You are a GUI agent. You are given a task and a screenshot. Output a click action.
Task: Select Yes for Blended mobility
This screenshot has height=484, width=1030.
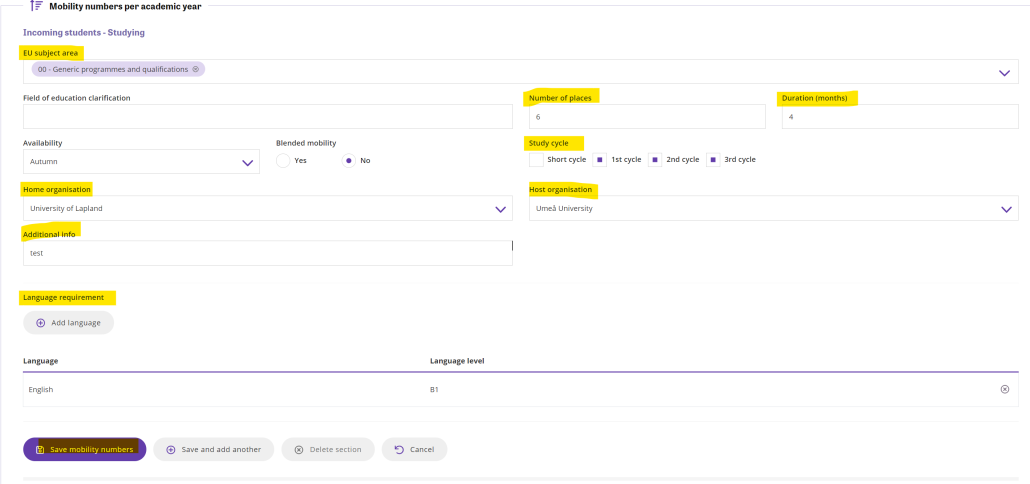tap(283, 160)
